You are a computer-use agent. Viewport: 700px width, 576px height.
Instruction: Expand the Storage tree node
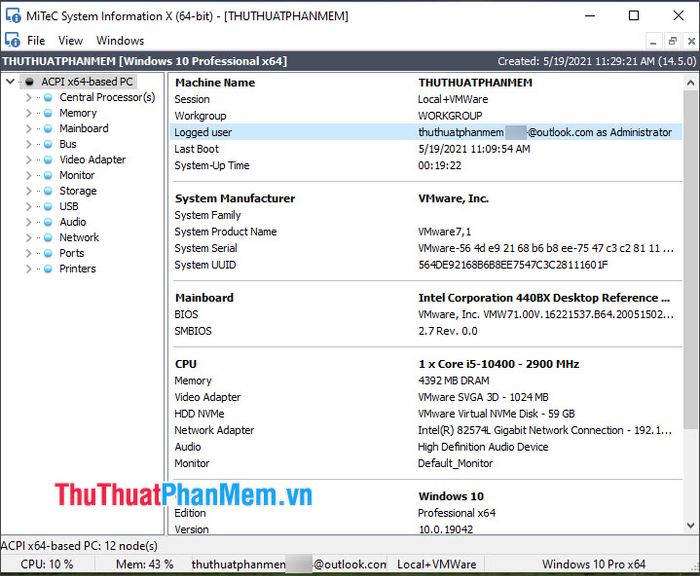click(29, 191)
